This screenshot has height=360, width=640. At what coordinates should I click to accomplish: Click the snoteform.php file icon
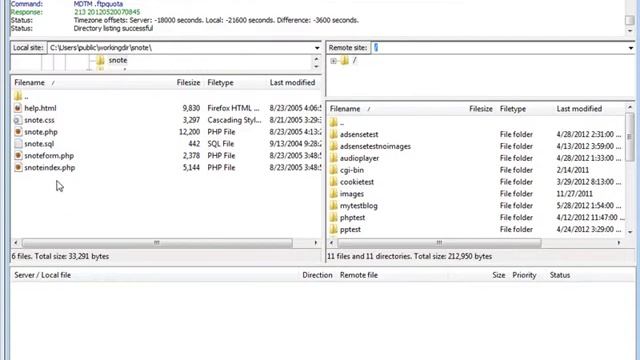18,156
